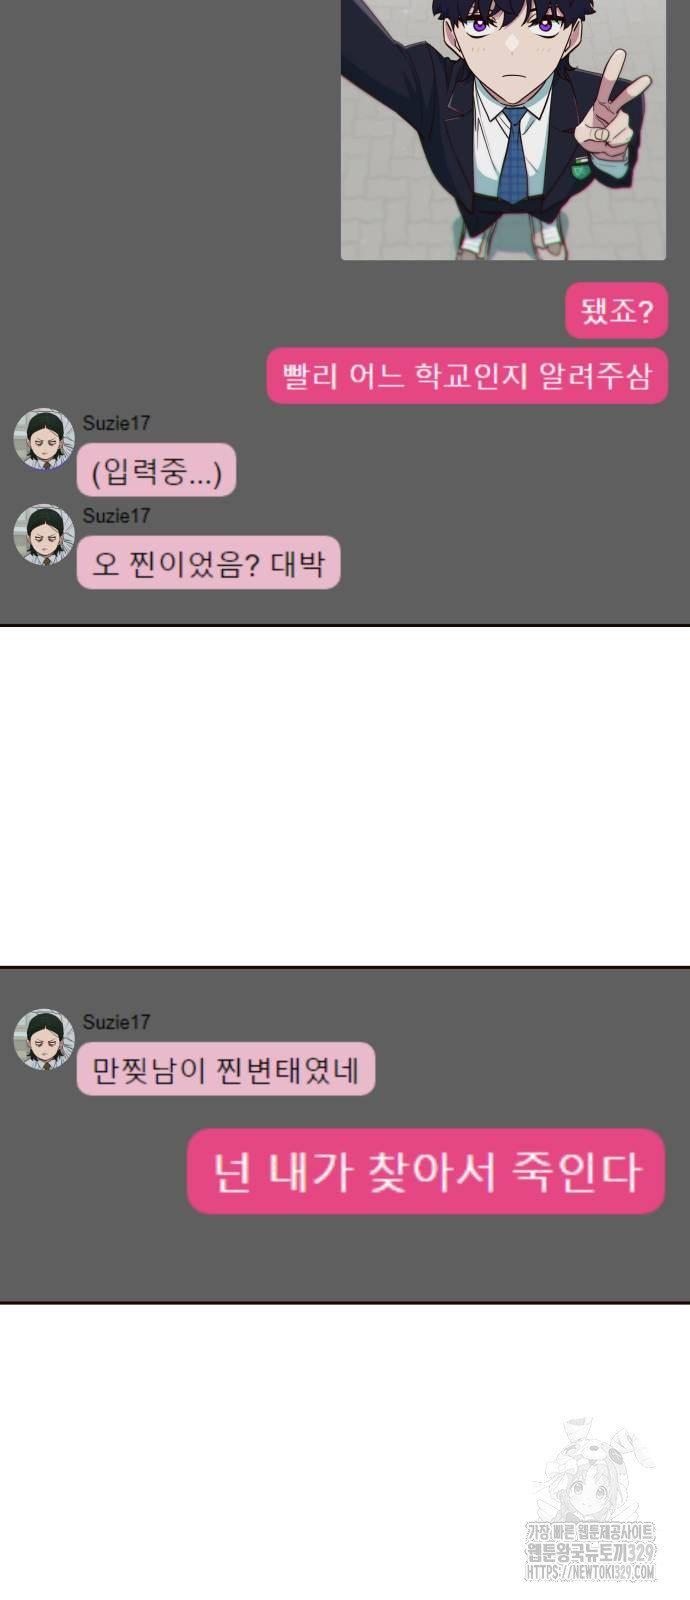Open the newtoki329.com watermark URL
Viewport: 690px width, 1600px height.
[x=590, y=1572]
